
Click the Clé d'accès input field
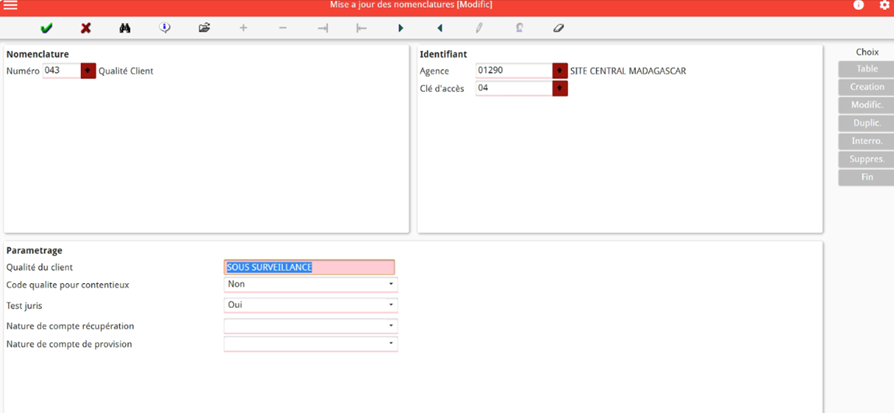coord(513,89)
